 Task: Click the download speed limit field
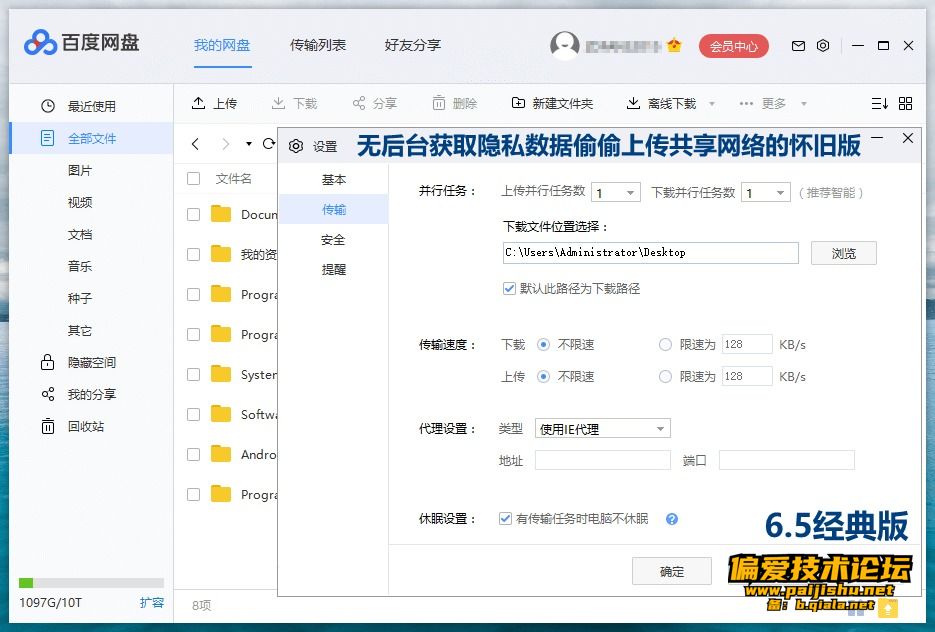coord(747,344)
